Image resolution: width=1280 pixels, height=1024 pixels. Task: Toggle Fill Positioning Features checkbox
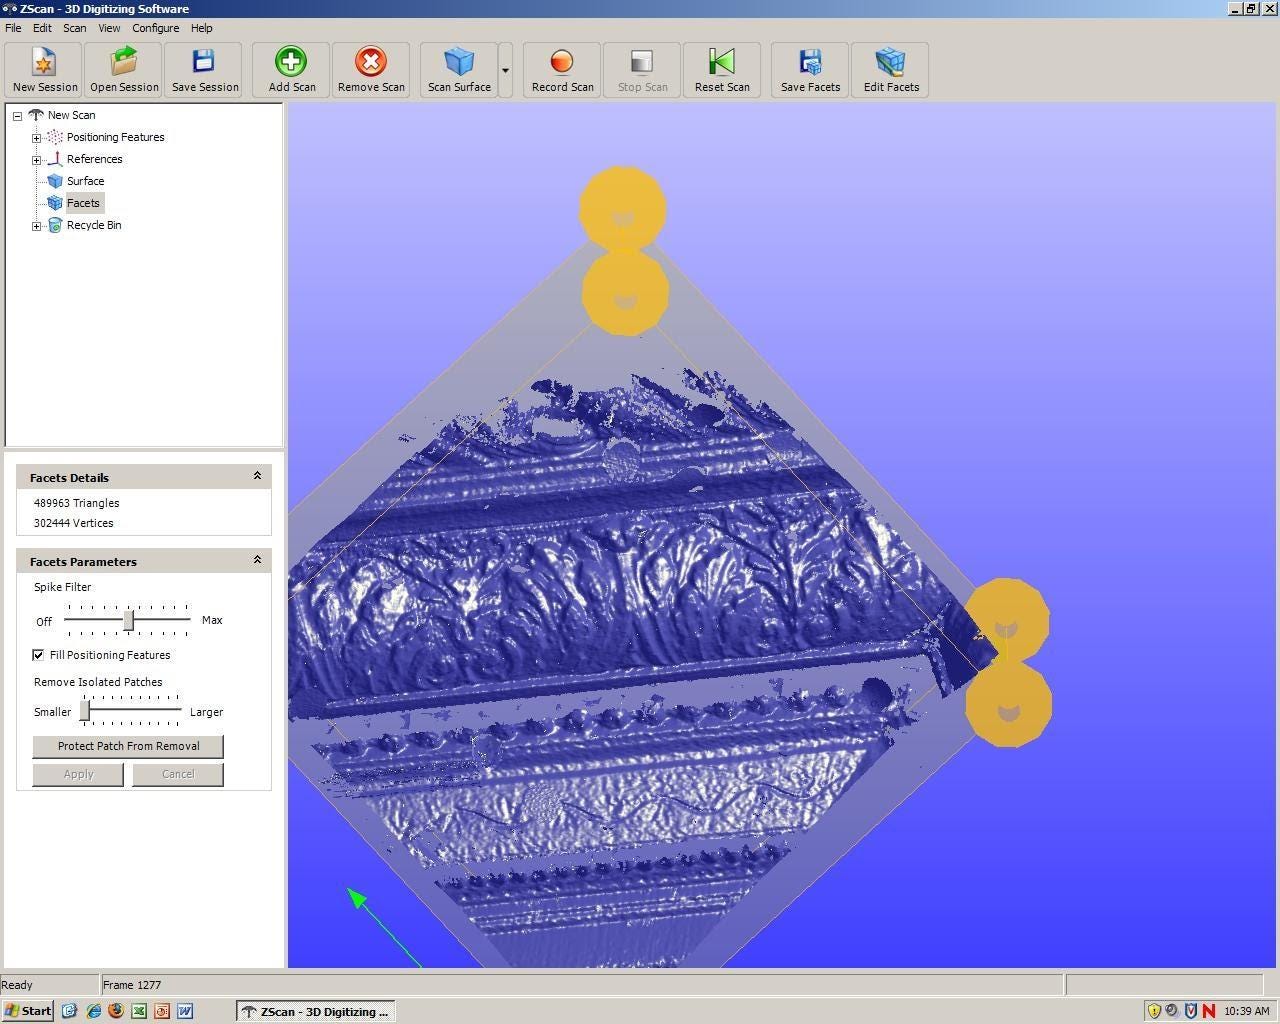pos(38,655)
